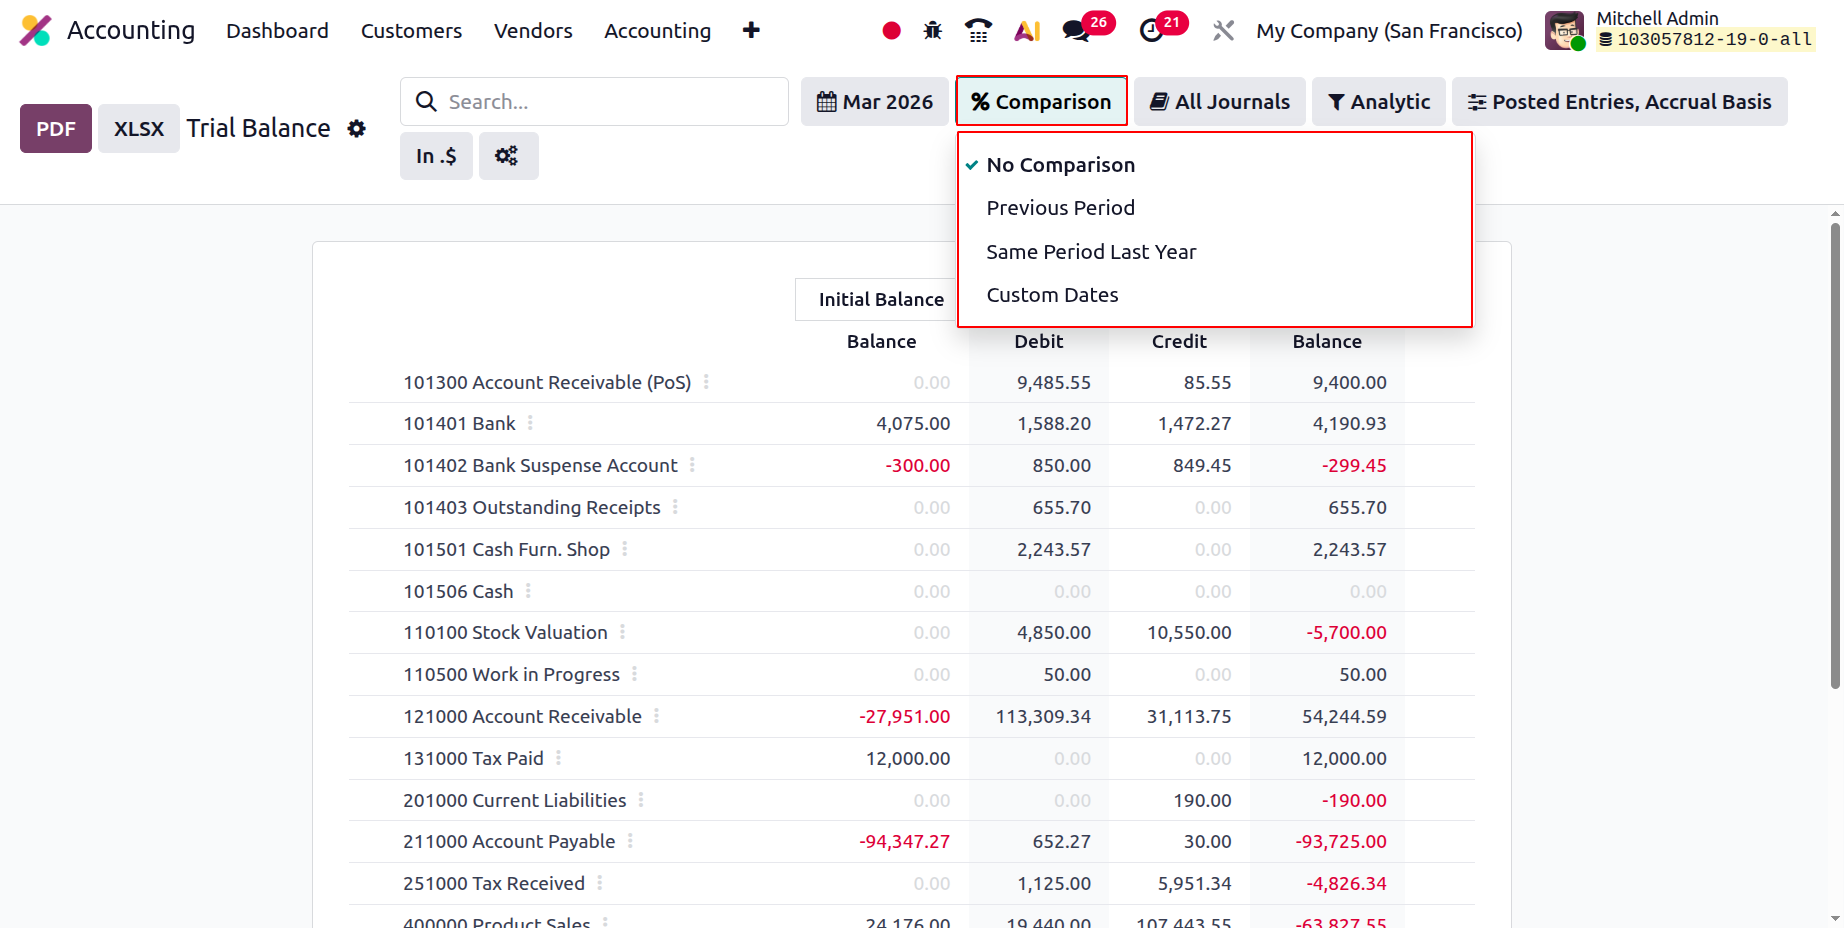Click the red recording dot icon
Screen dimensions: 1844x928
pyautogui.click(x=891, y=31)
